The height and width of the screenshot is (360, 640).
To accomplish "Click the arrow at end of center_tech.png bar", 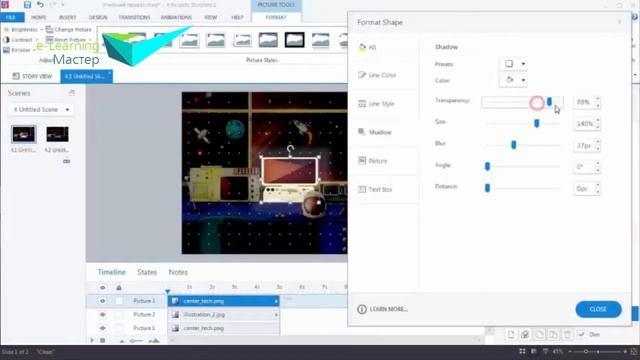I will [276, 301].
